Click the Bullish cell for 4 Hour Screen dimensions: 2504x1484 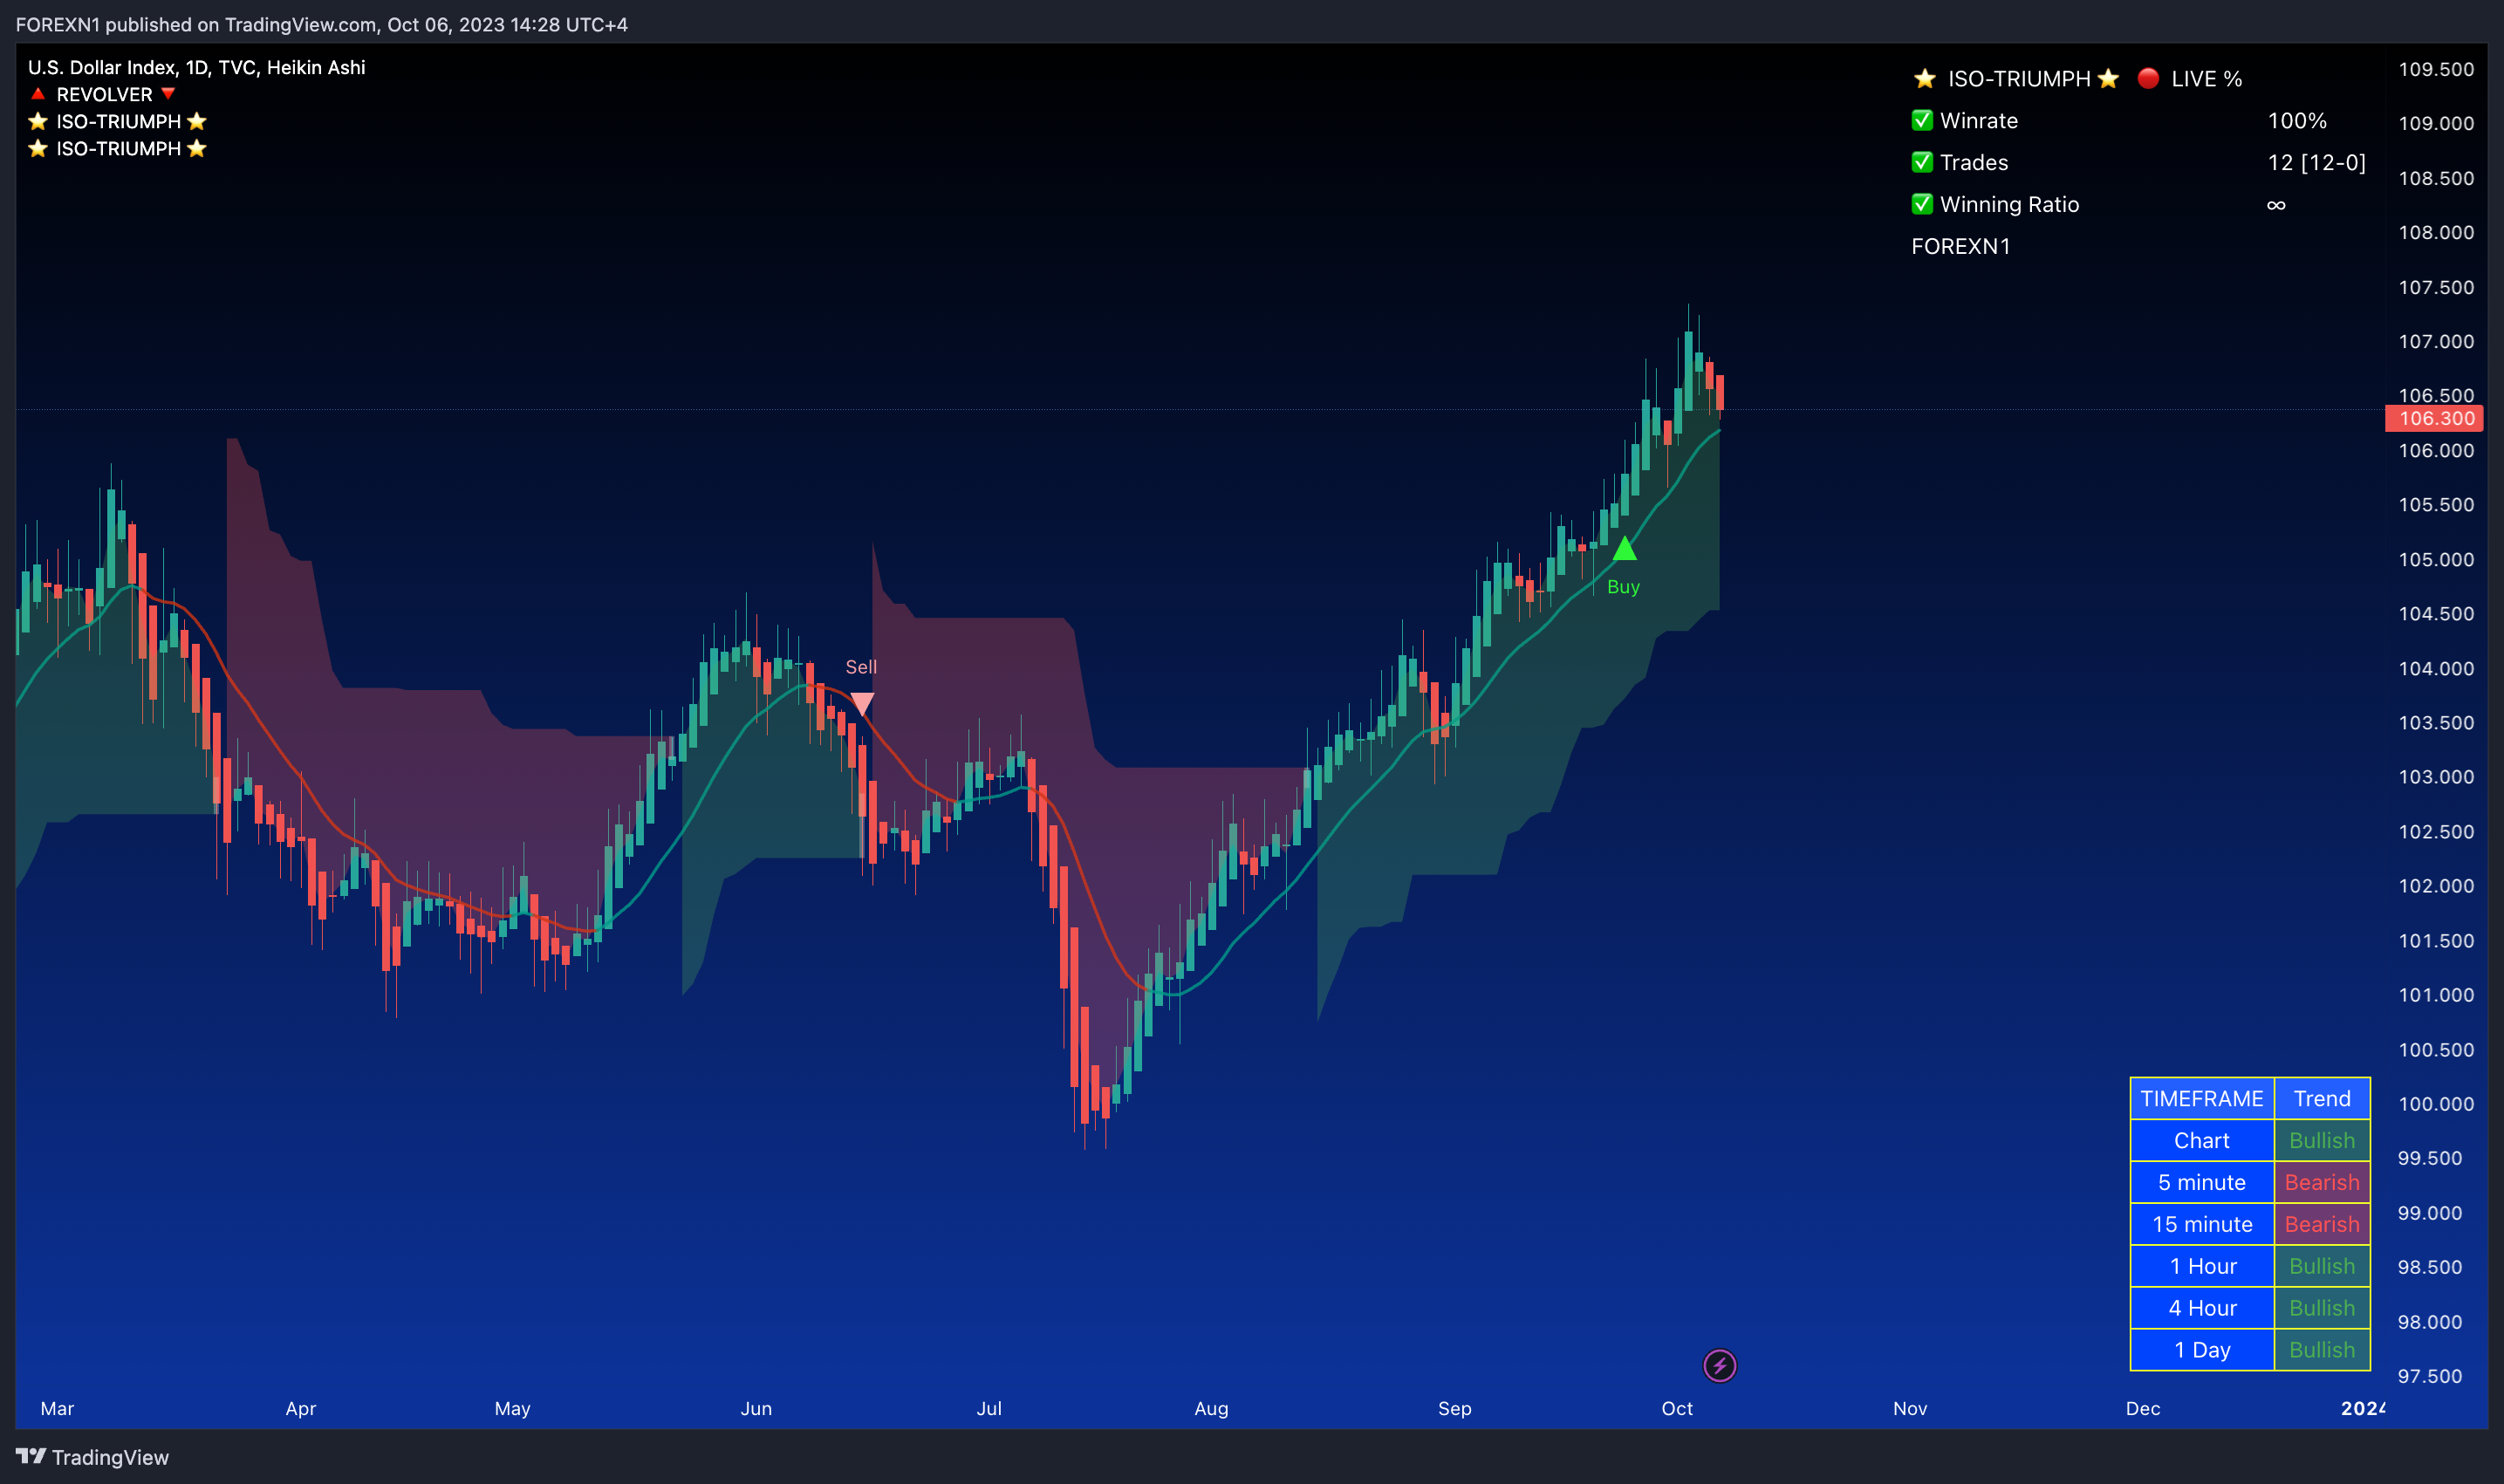coord(2322,1308)
